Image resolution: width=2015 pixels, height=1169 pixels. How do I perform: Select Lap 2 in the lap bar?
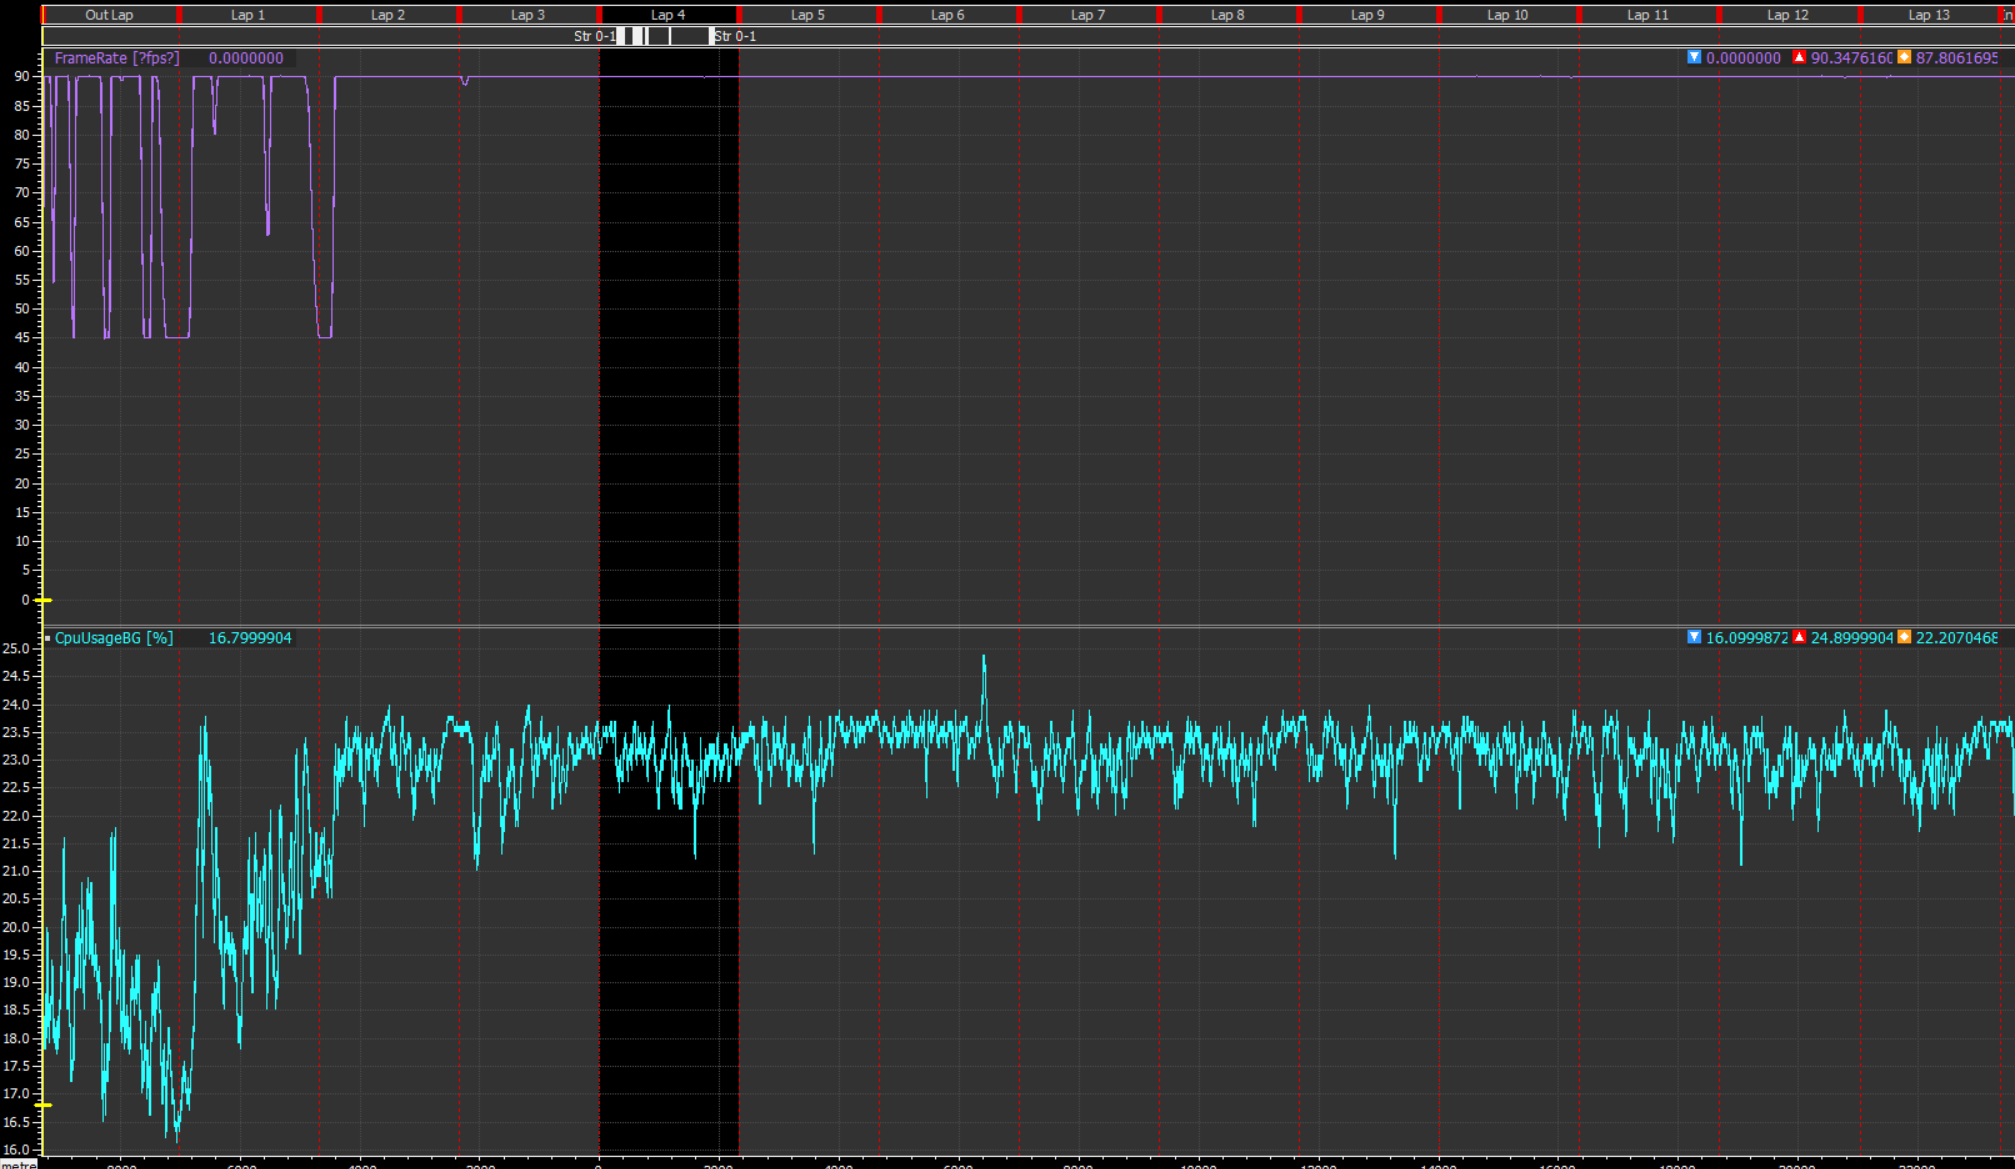click(x=388, y=15)
